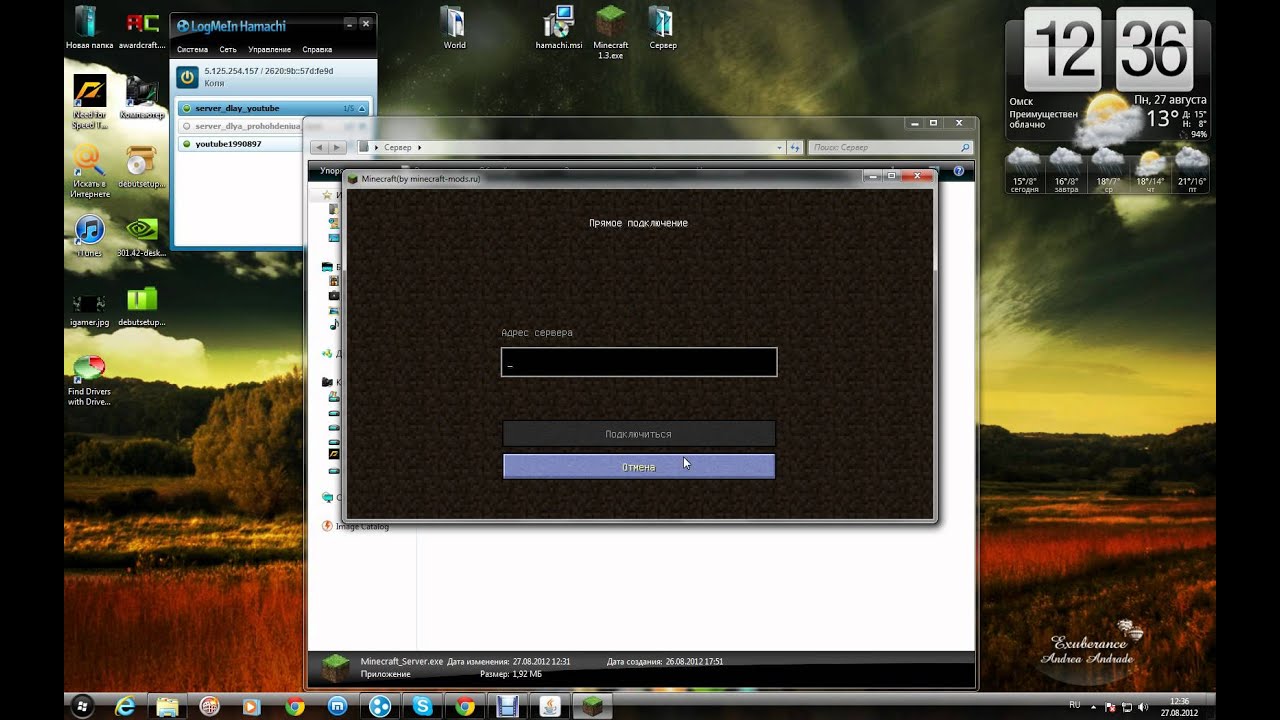This screenshot has height=720, width=1280.
Task: Select the World folder icon on desktop
Action: pos(454,27)
